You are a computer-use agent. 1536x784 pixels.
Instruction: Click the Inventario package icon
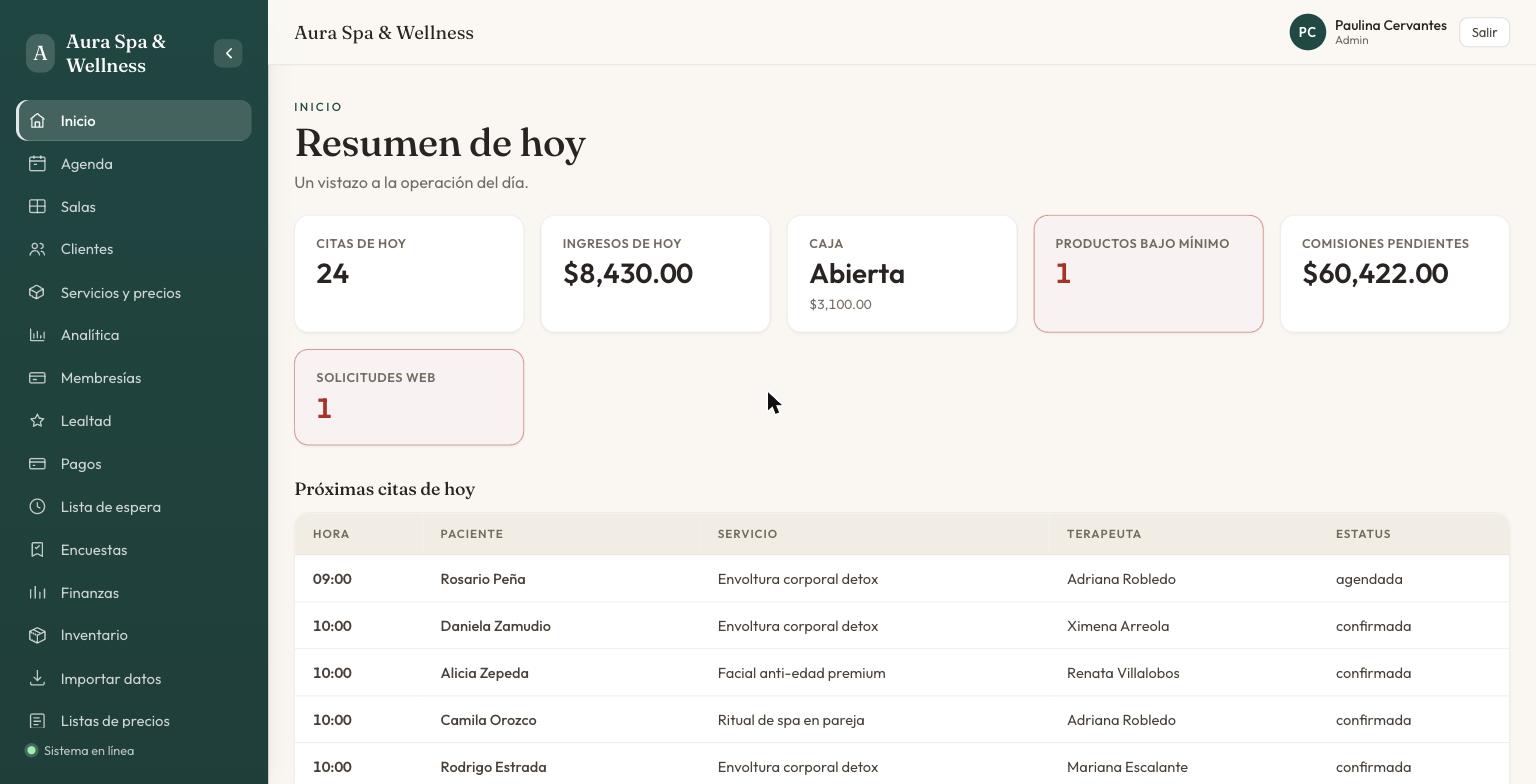(37, 635)
